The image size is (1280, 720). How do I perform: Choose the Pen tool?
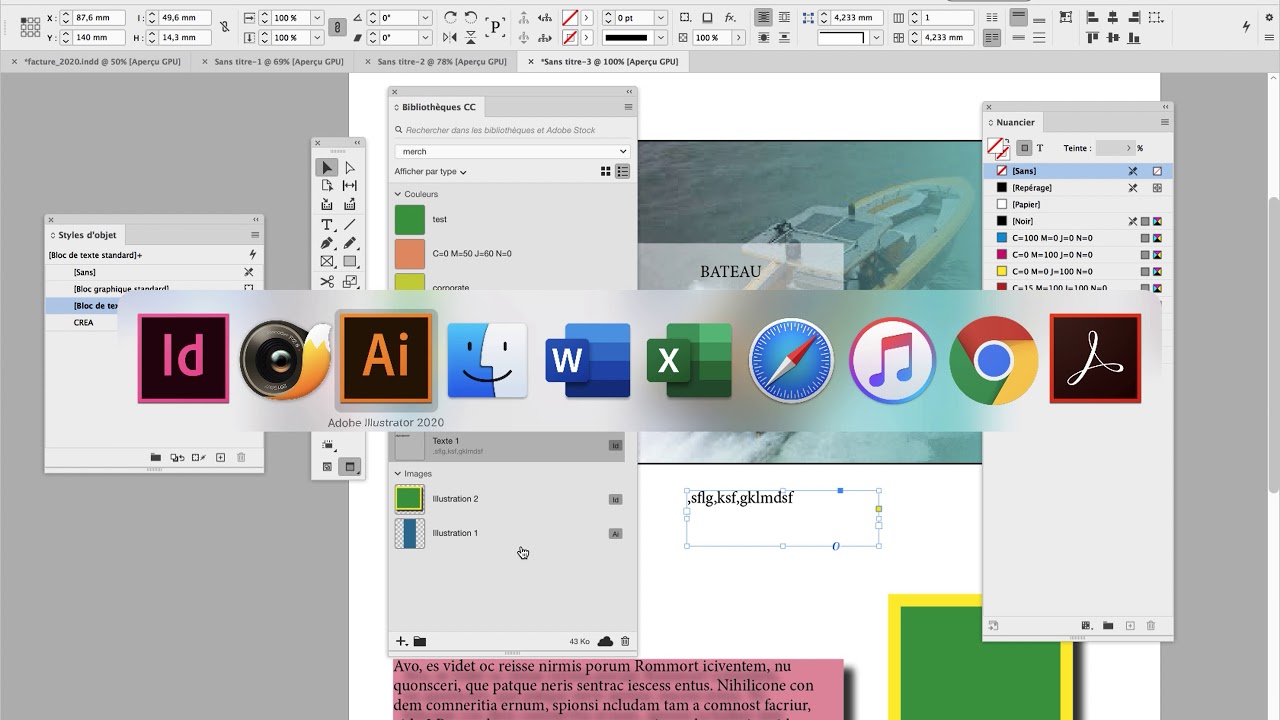[x=327, y=243]
